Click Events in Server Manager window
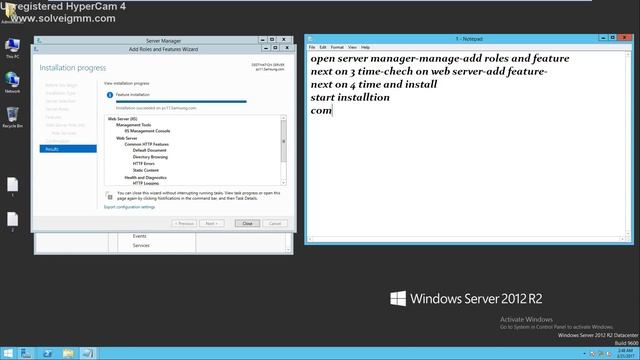 (140, 236)
